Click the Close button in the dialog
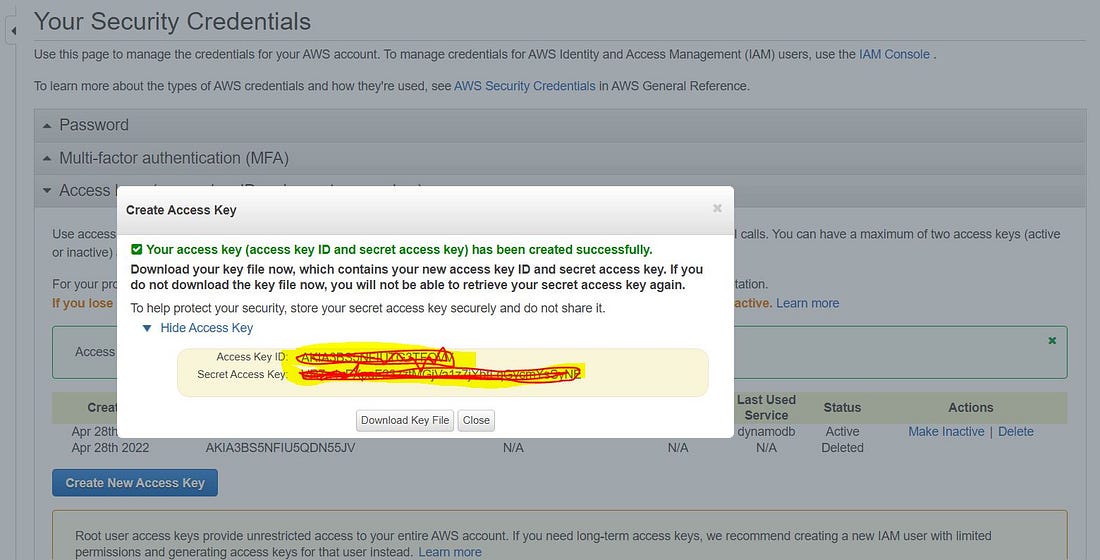1100x560 pixels. tap(476, 420)
